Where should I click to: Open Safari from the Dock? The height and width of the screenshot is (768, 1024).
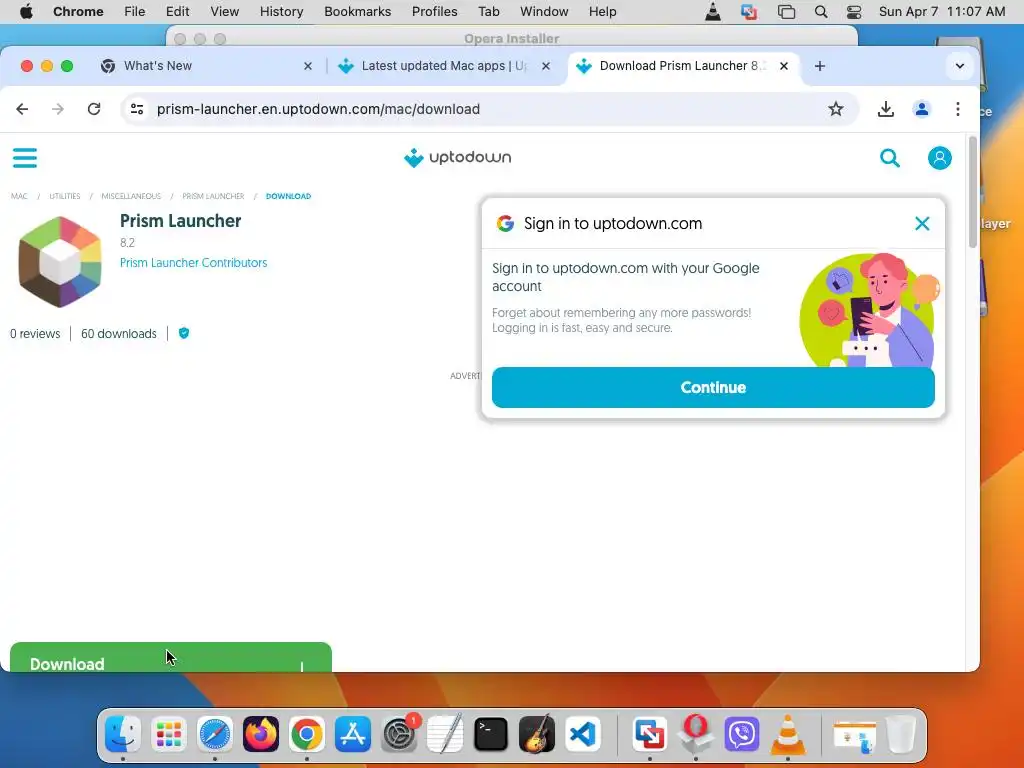[215, 735]
